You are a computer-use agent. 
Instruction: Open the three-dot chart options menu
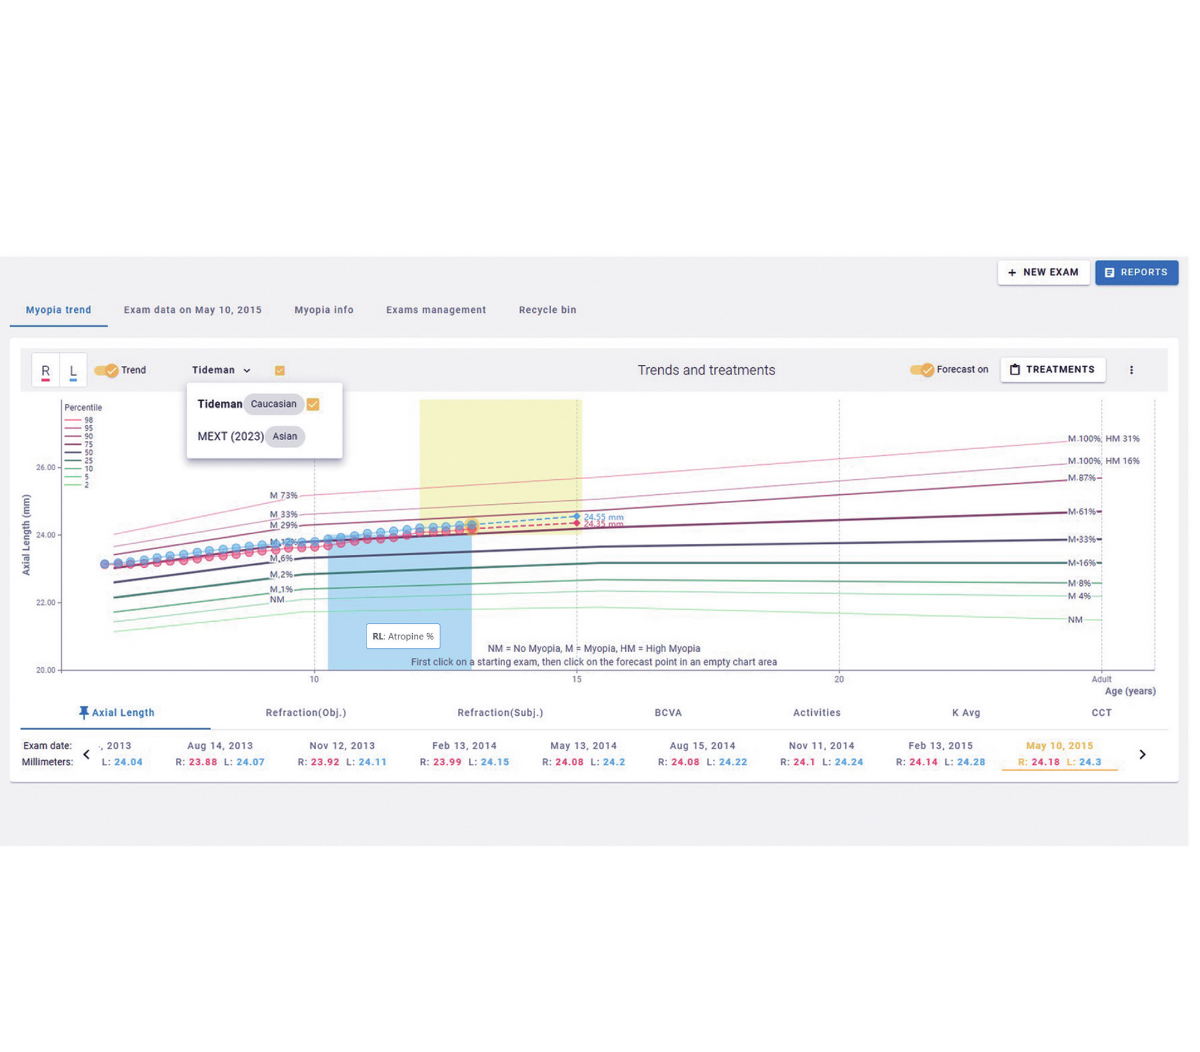point(1131,370)
